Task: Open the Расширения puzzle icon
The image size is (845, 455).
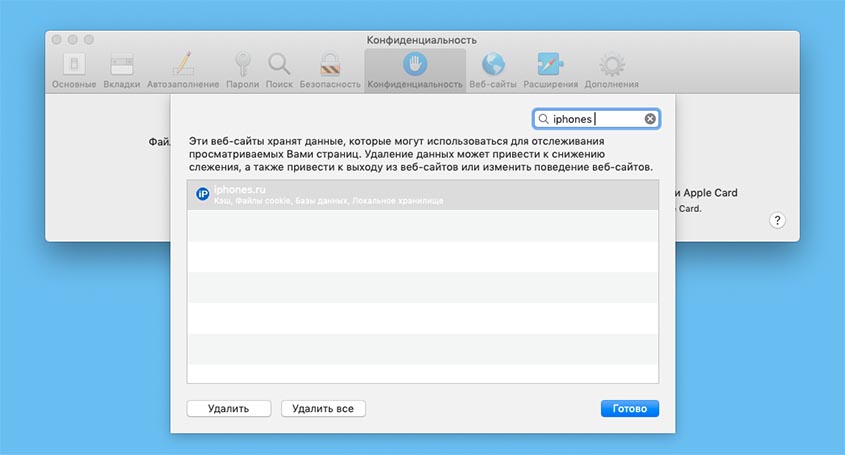Action: pyautogui.click(x=550, y=65)
